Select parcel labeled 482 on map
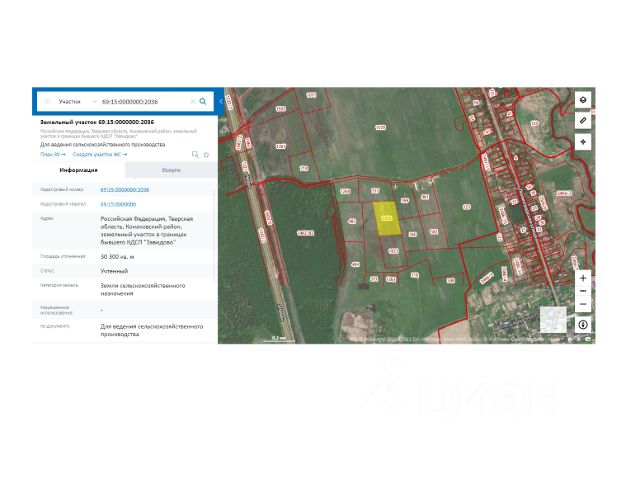The width and height of the screenshot is (640, 480). 352,221
